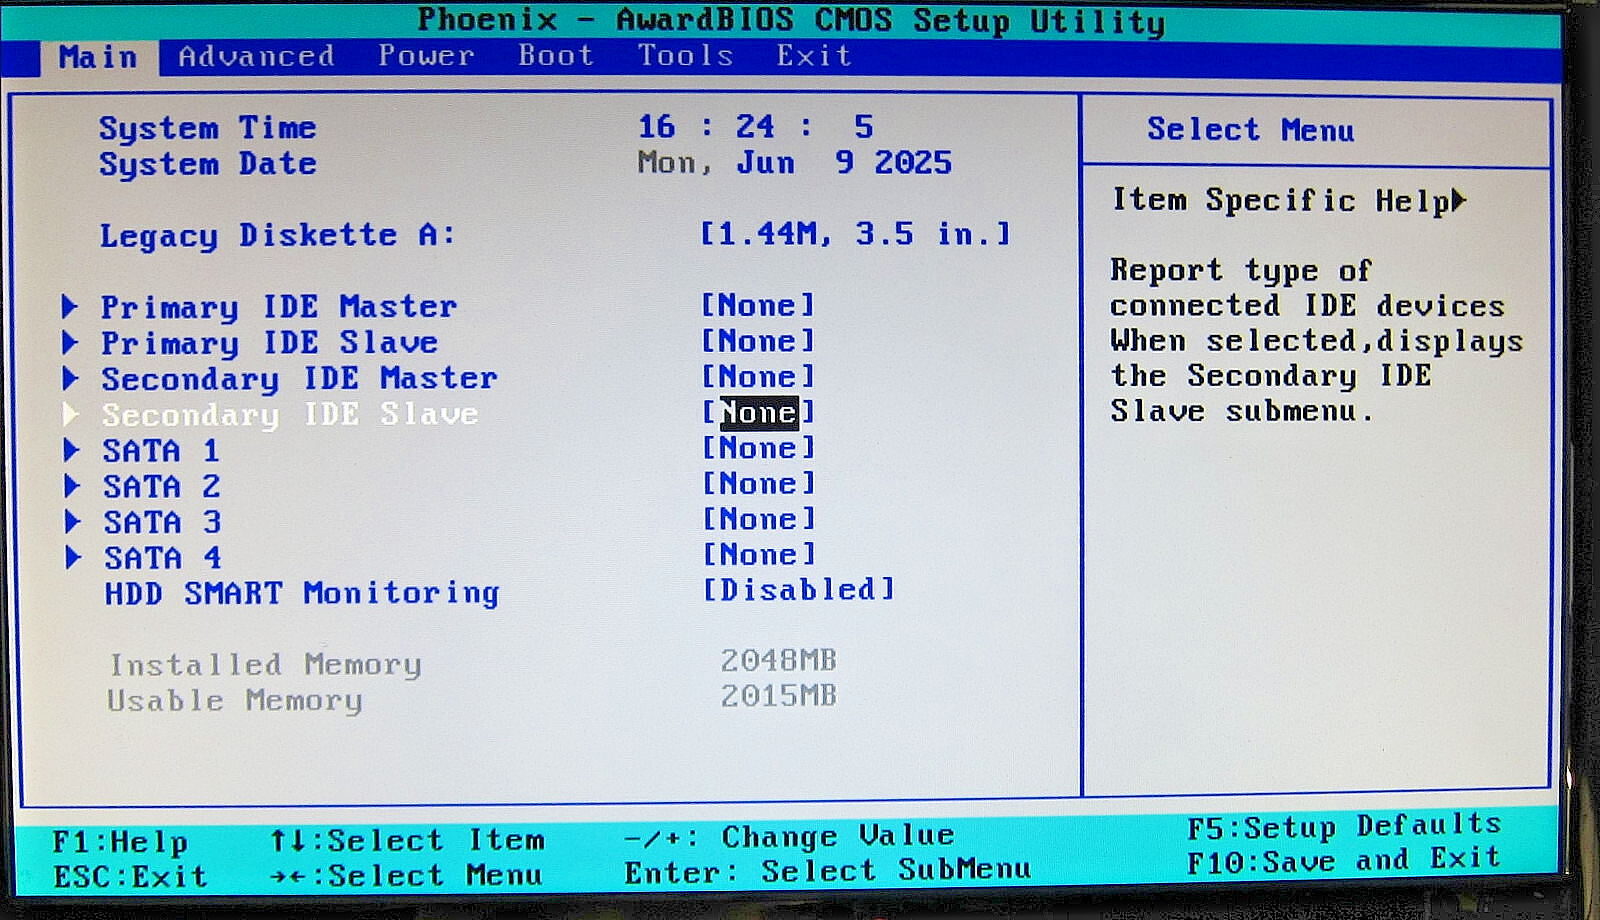Viewport: 1600px width, 920px height.
Task: Click the System Date day field
Action: 845,163
